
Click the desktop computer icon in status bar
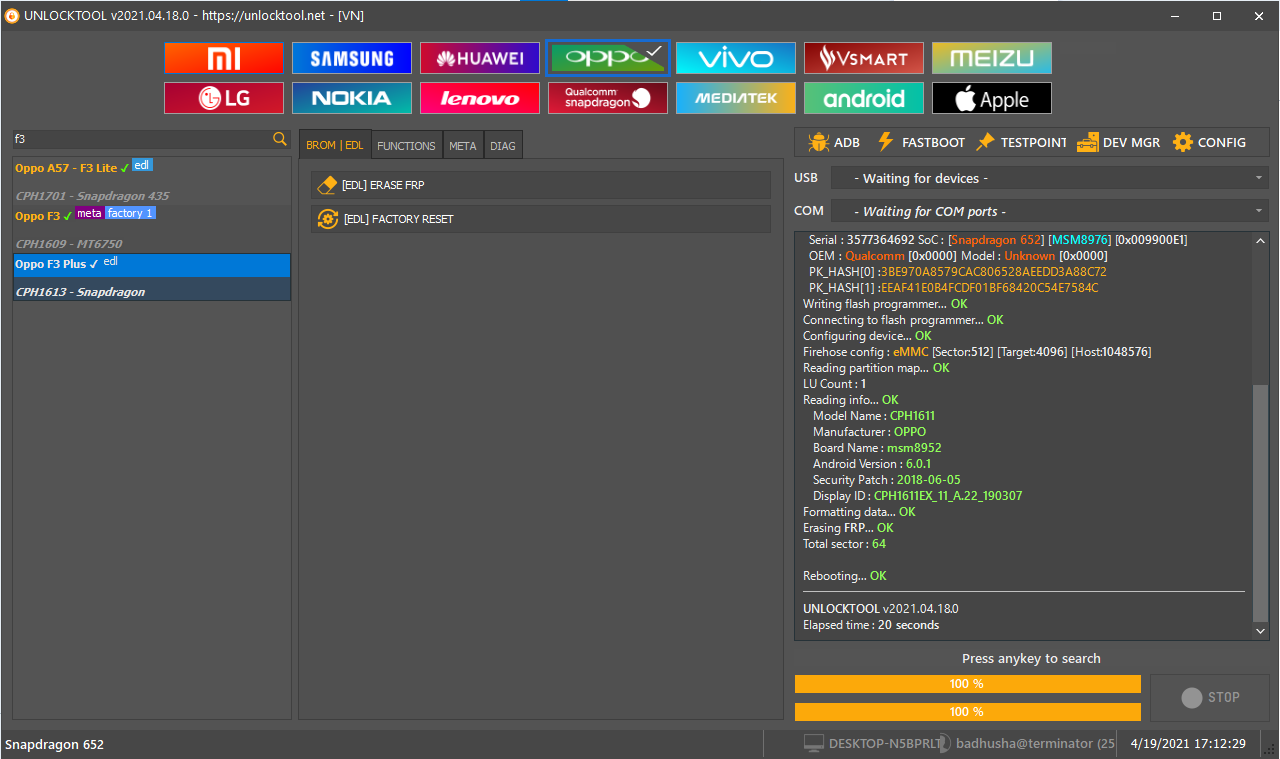pos(814,744)
